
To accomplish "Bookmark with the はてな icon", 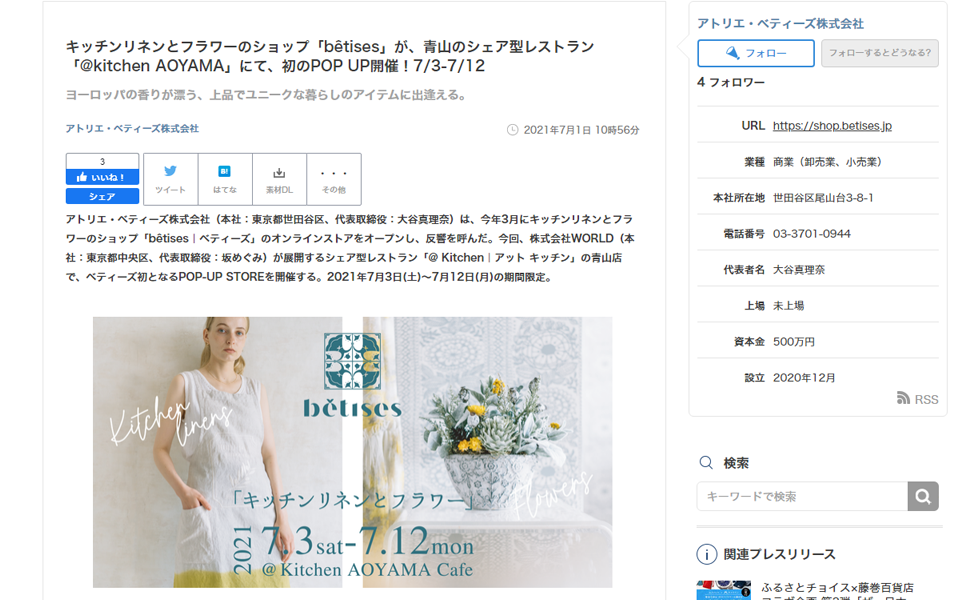I will pyautogui.click(x=225, y=179).
